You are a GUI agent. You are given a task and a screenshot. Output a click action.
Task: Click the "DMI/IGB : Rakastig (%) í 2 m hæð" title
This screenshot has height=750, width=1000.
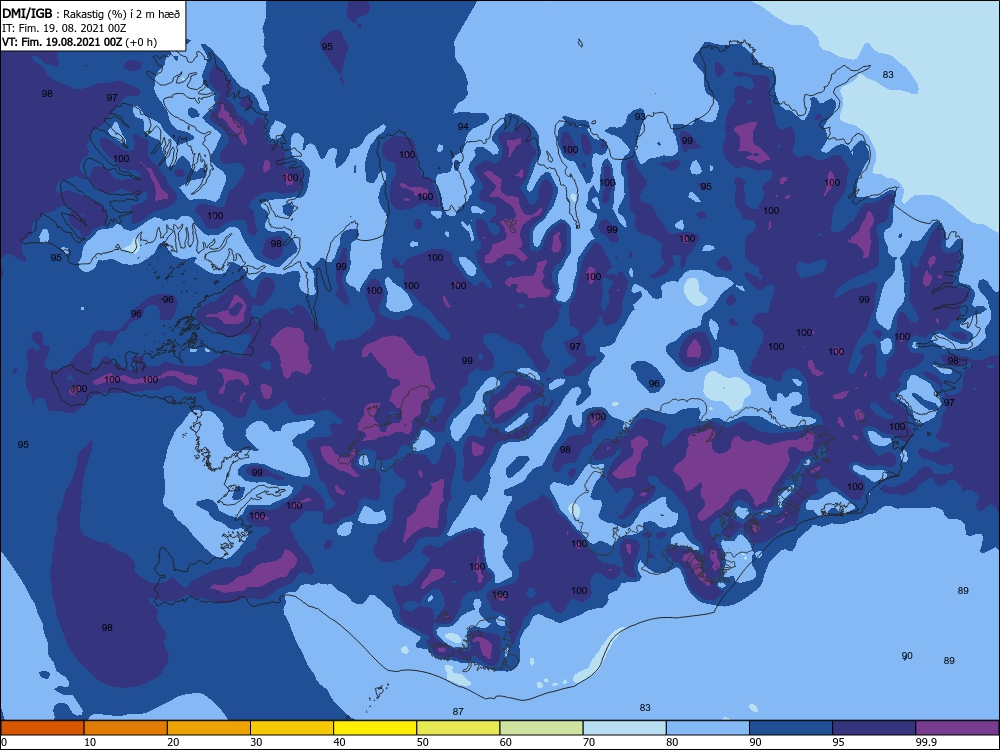tap(91, 13)
